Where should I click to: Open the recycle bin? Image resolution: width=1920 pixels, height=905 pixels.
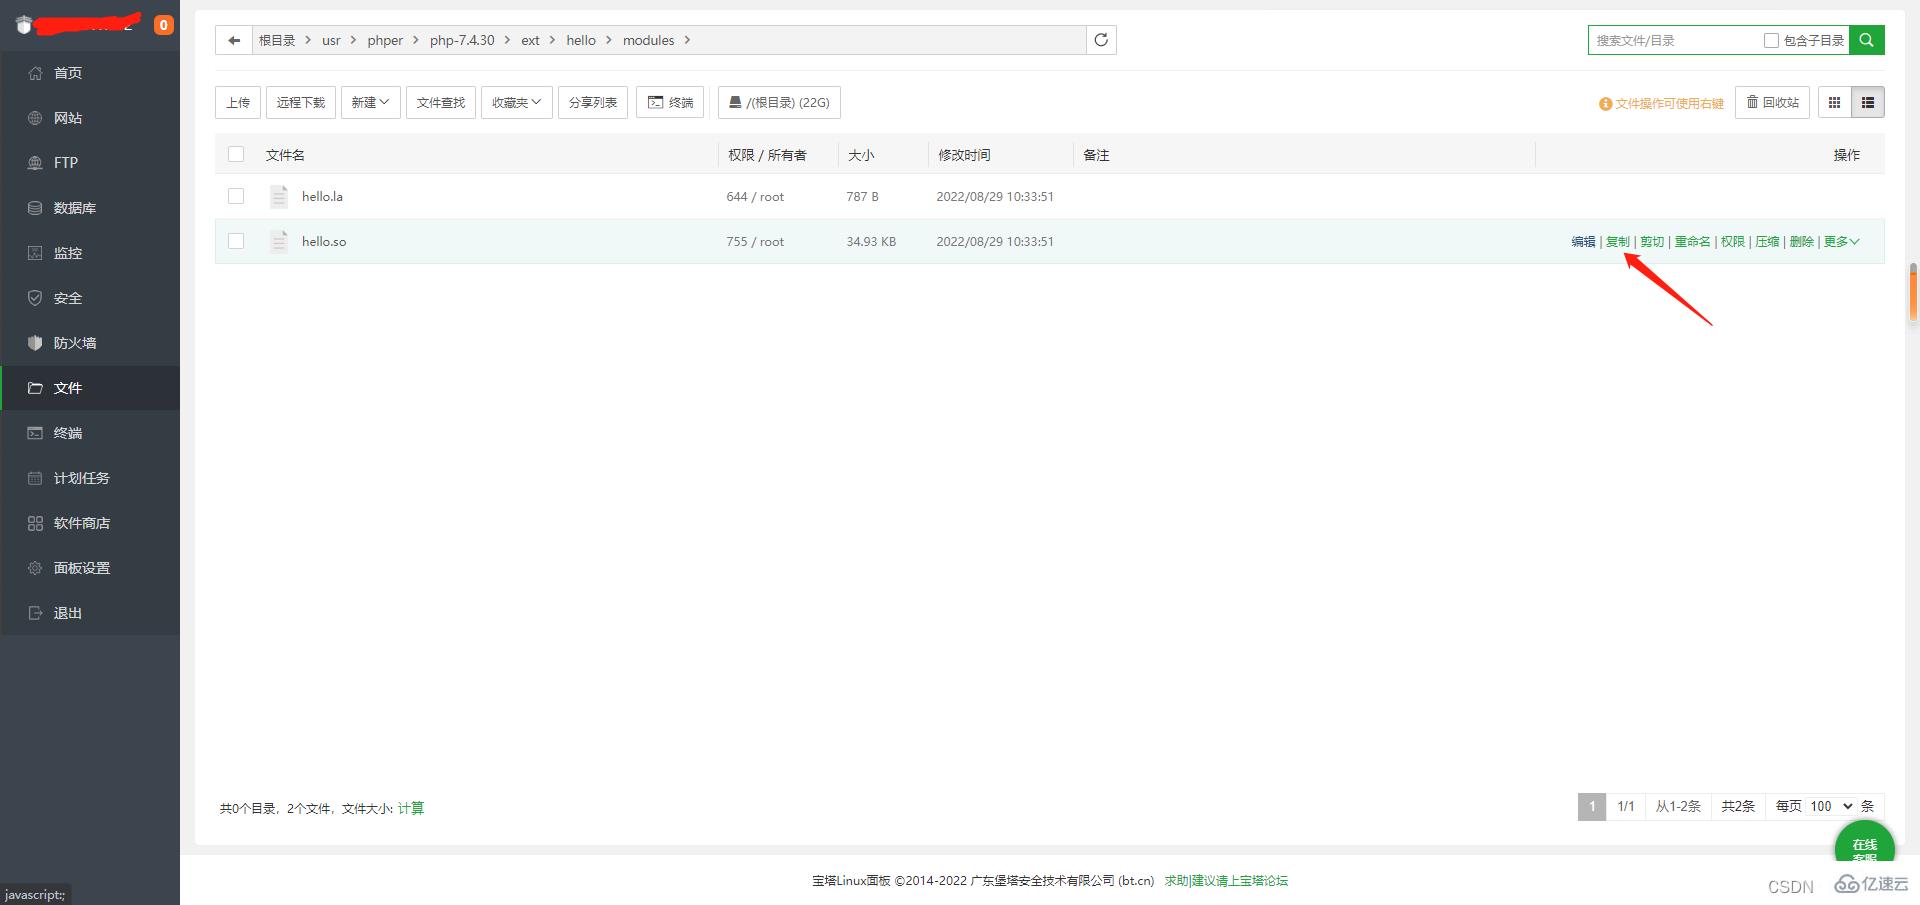coord(1772,102)
